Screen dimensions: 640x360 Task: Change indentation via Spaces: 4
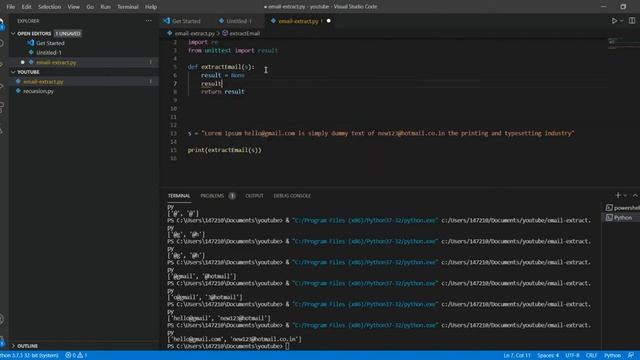(x=548, y=356)
